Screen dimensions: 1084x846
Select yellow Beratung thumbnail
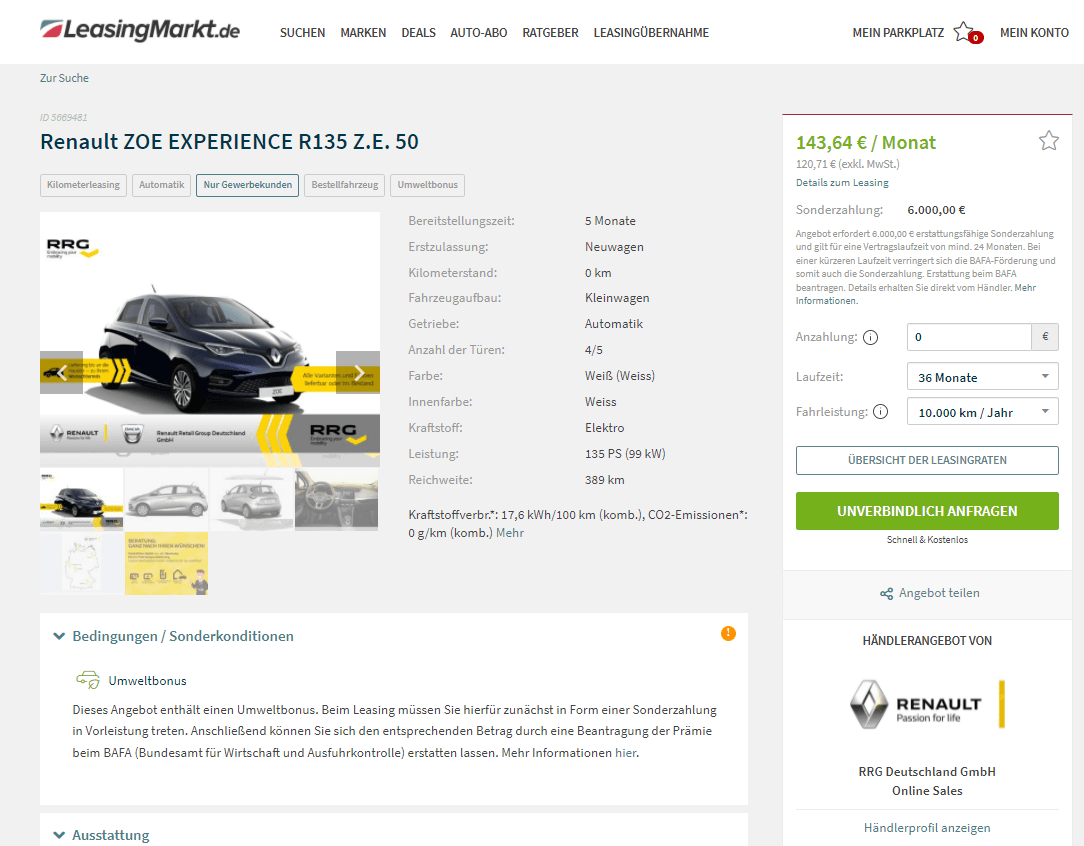(167, 563)
